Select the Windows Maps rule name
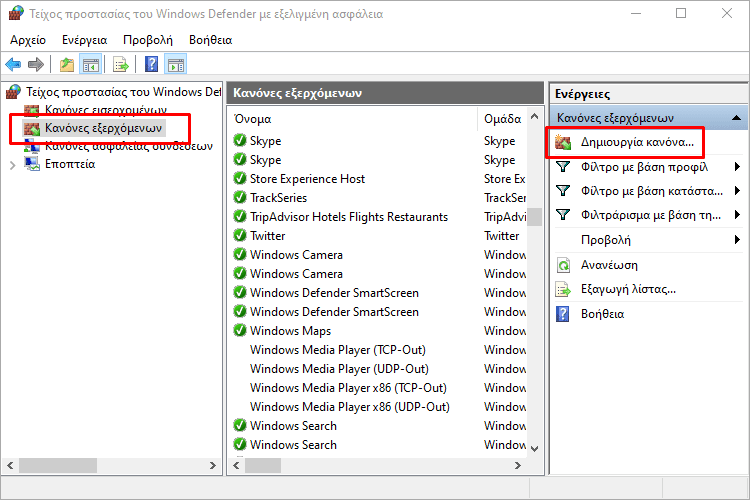This screenshot has width=750, height=500. (x=290, y=331)
